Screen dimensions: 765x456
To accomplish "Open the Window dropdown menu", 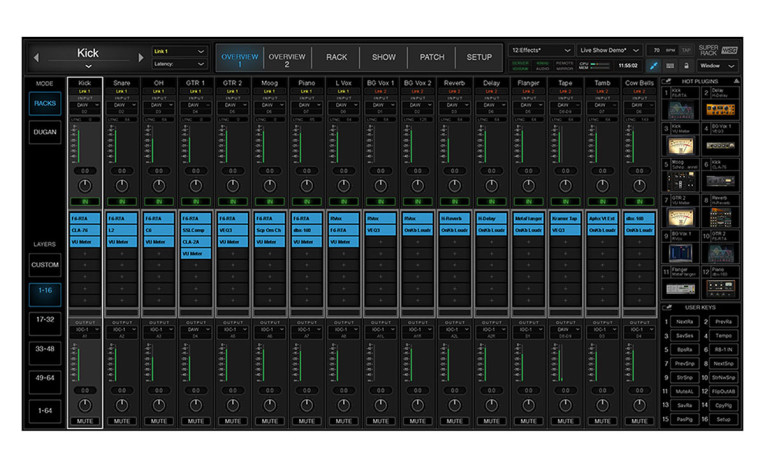I will pos(717,65).
